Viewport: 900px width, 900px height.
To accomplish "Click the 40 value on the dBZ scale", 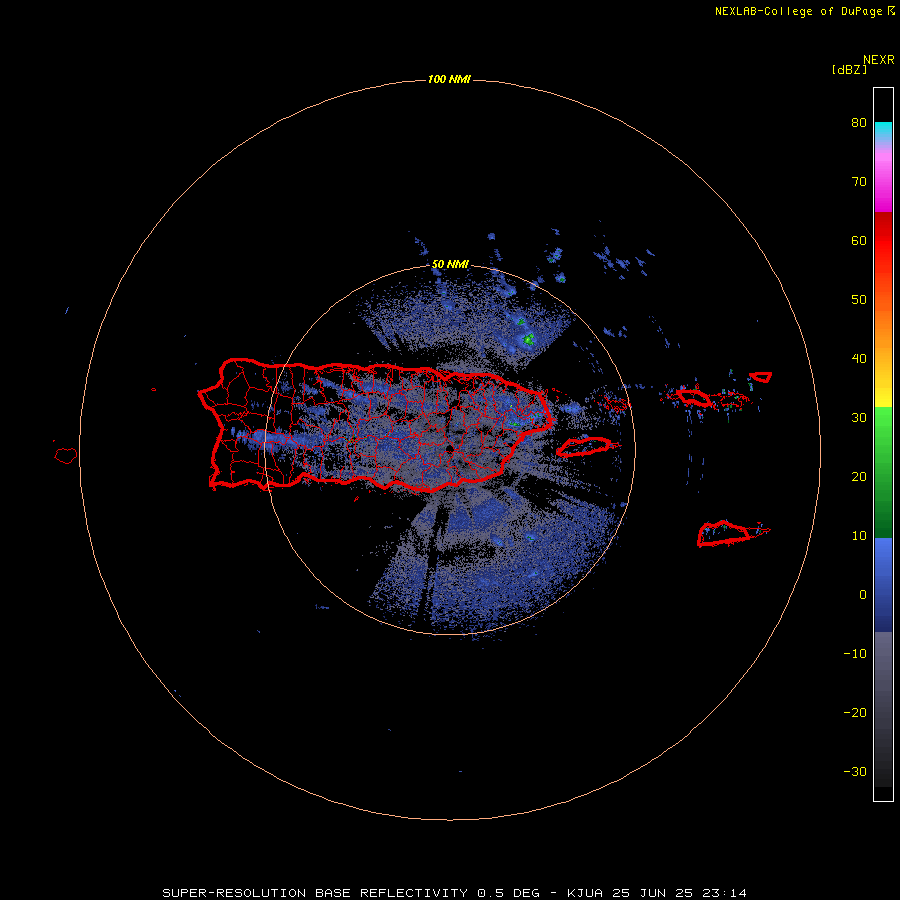I will 859,359.
